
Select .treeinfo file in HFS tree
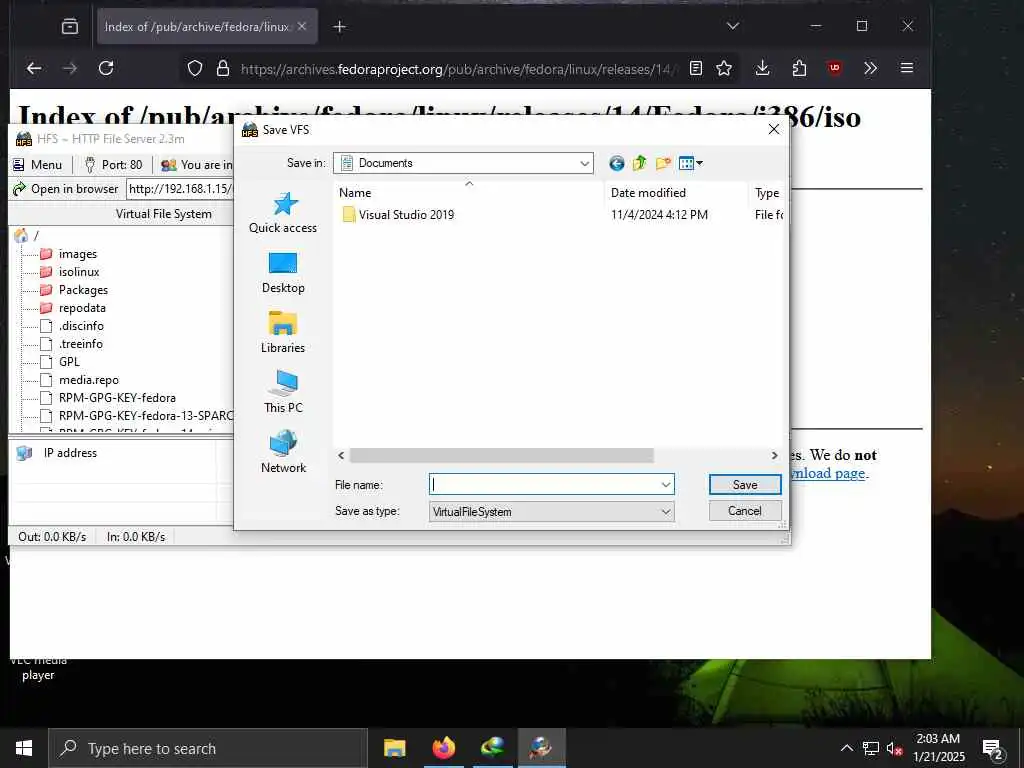tap(71, 344)
